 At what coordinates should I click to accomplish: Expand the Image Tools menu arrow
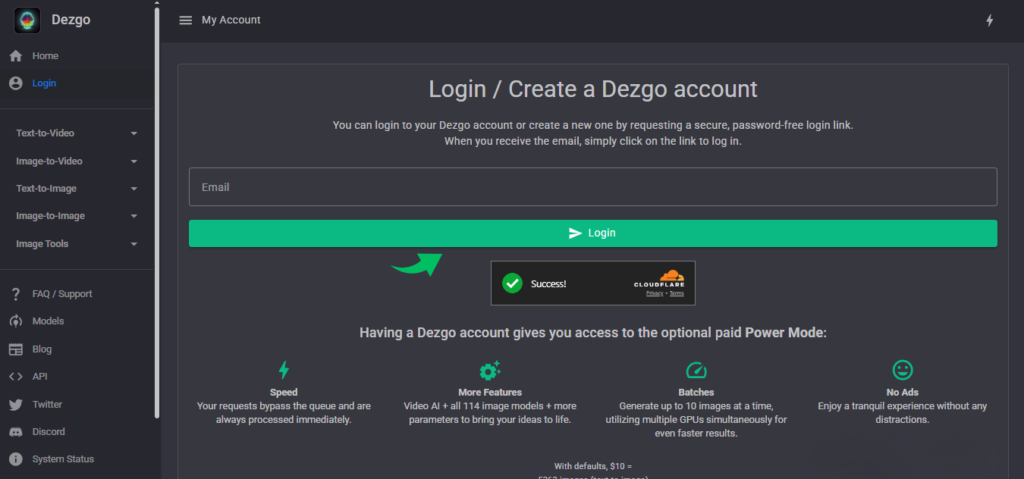coord(134,244)
